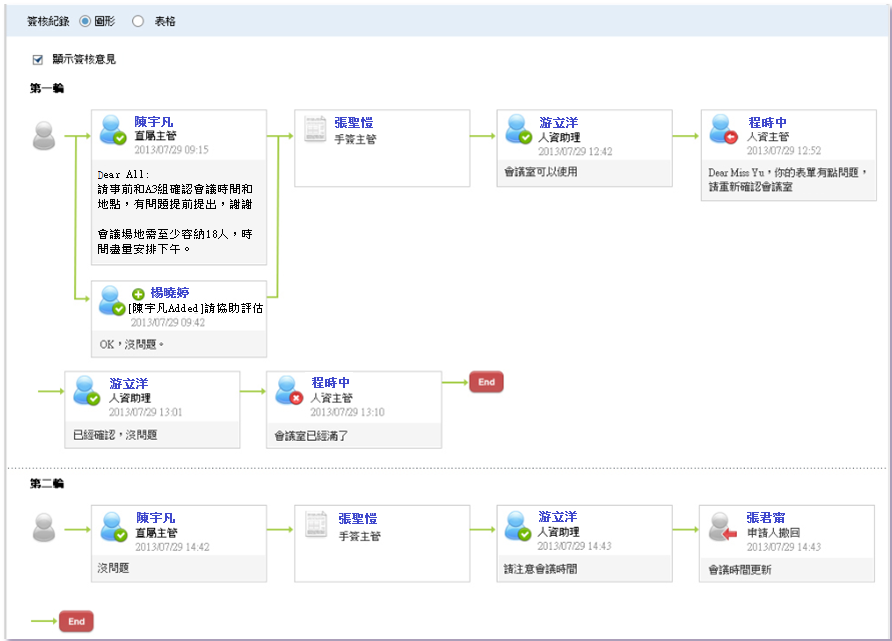Open 游立洋 name link dated 14:43
This screenshot has width=892, height=641.
point(558,516)
